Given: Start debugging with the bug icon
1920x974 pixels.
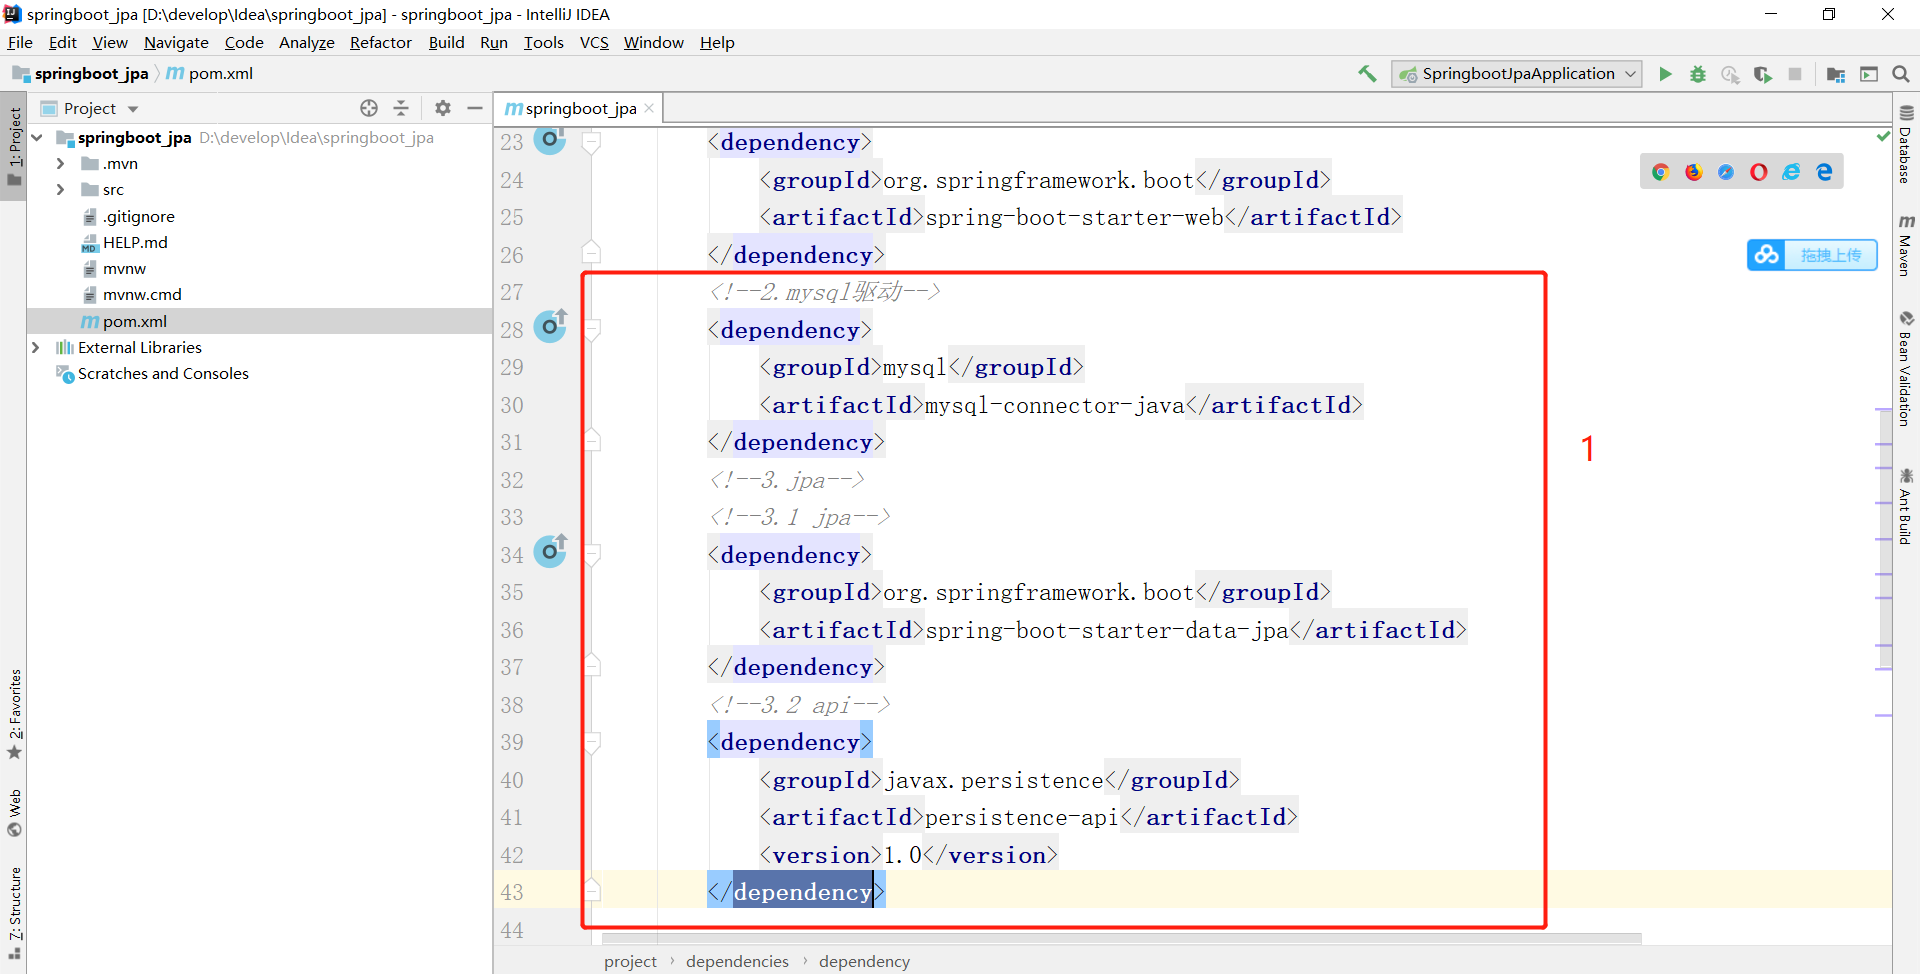Looking at the screenshot, I should pos(1698,74).
